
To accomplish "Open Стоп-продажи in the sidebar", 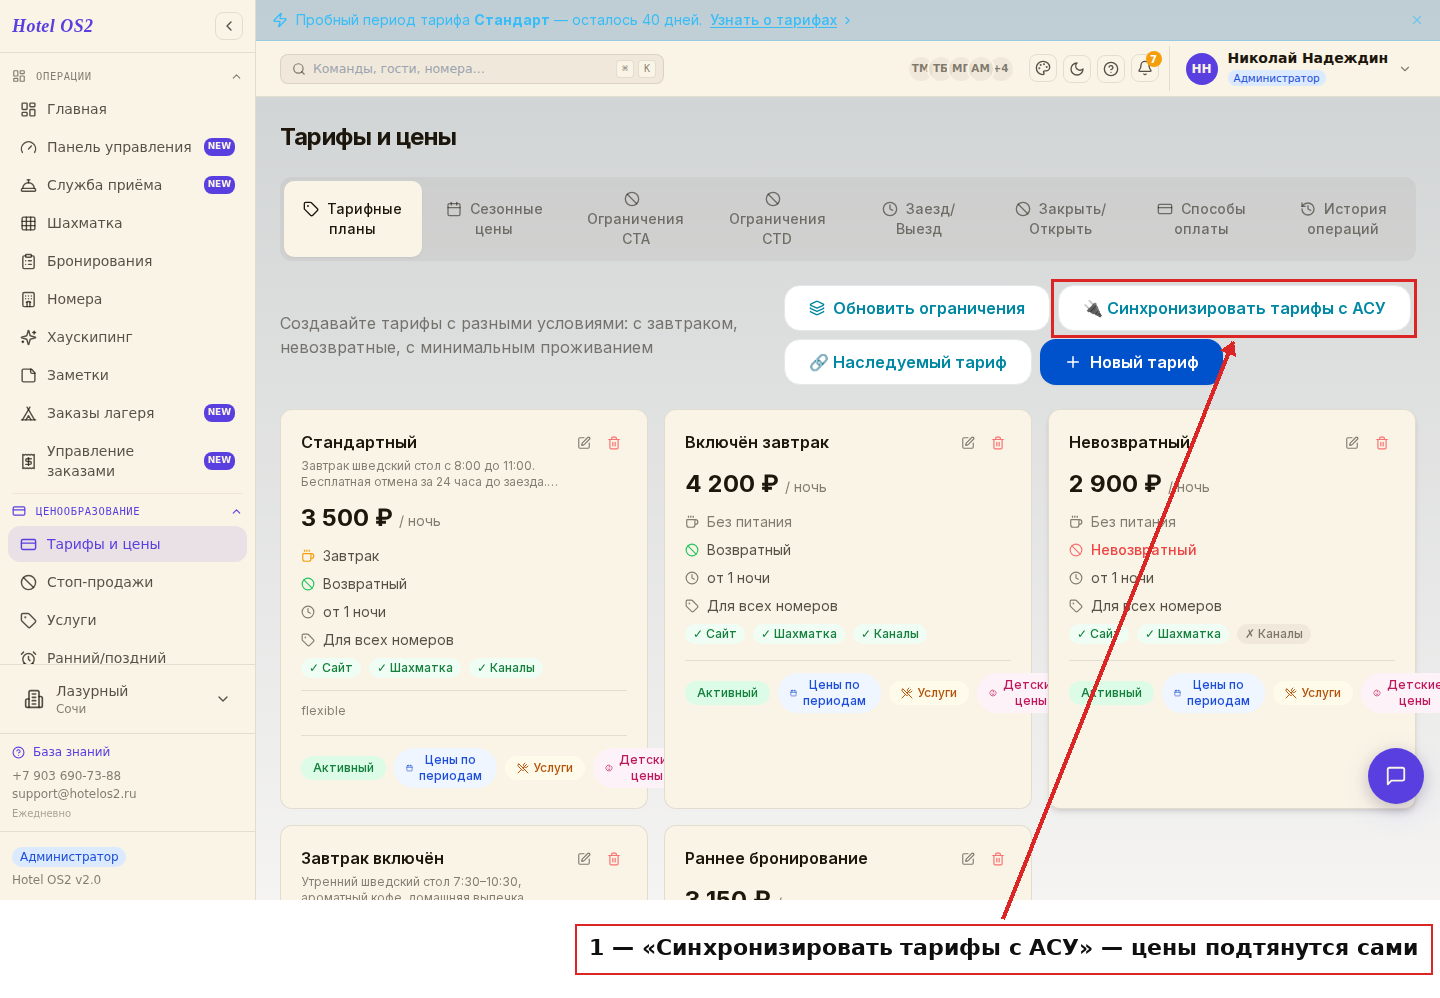I will click(127, 582).
